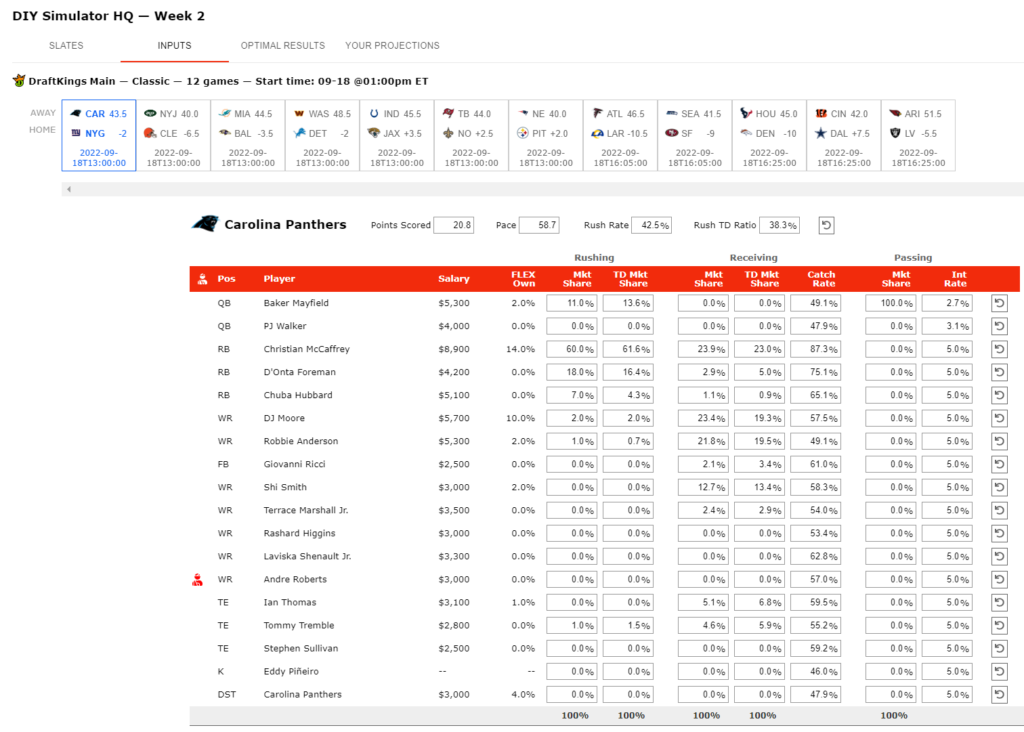Reset Eddy Piñeiro's row values
The height and width of the screenshot is (732, 1024).
coord(999,671)
